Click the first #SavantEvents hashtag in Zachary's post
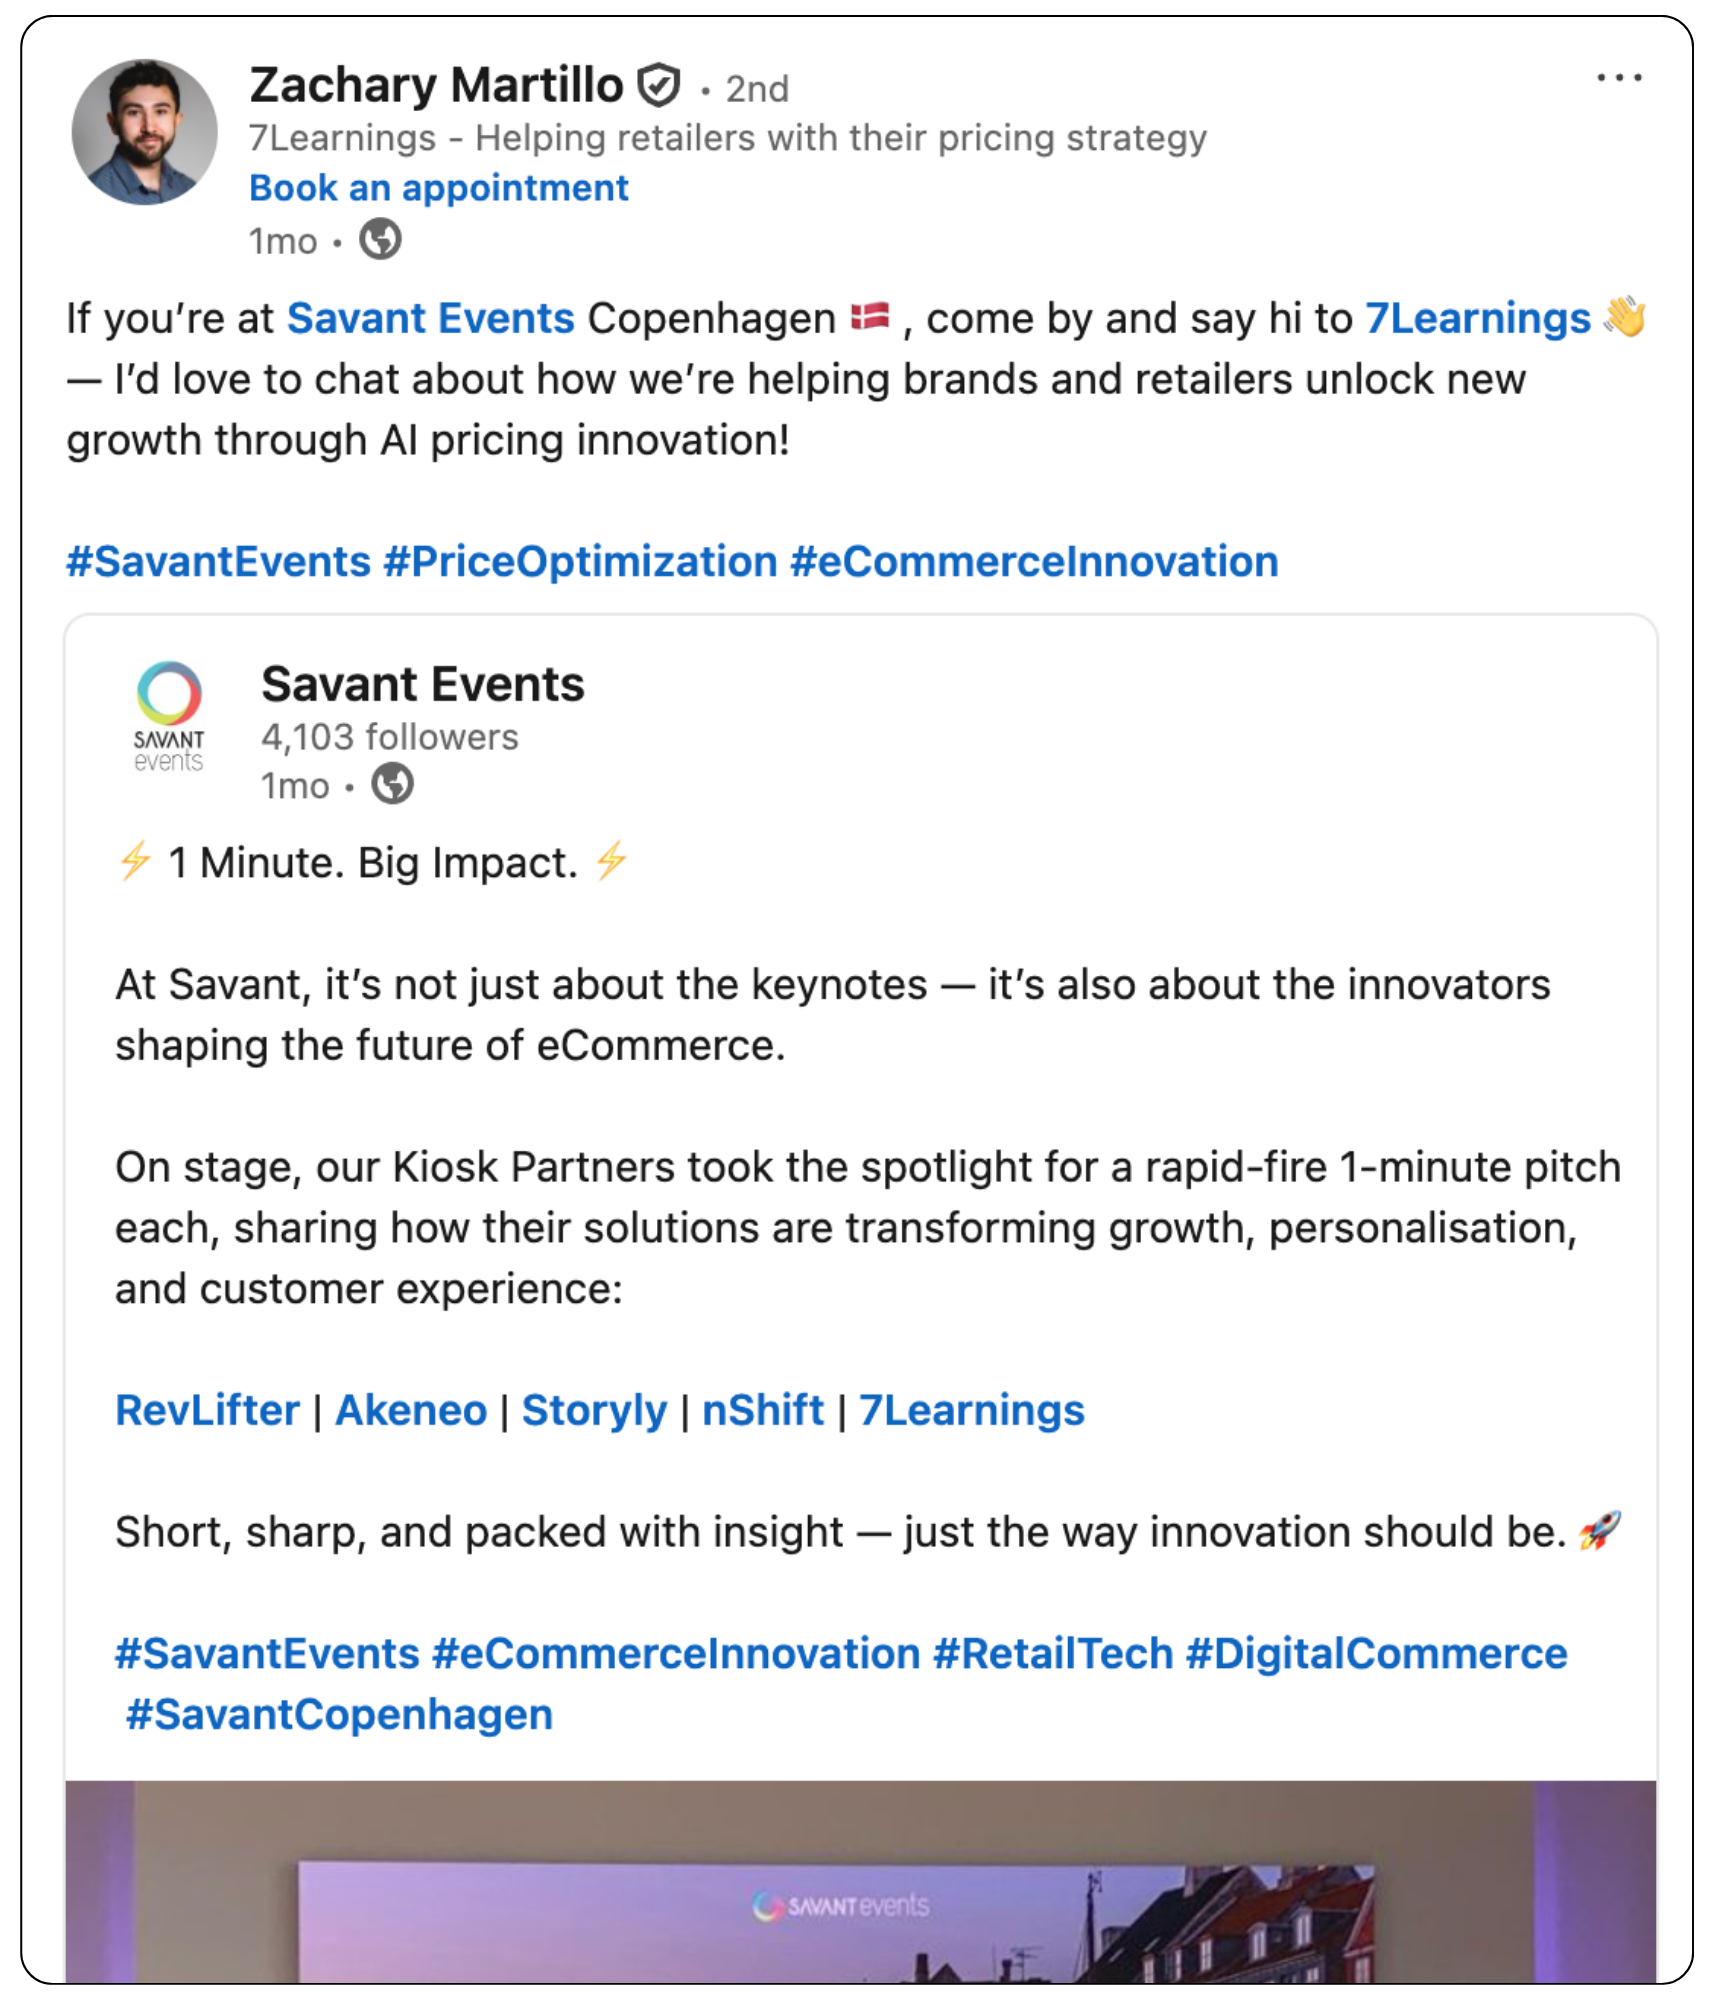The height and width of the screenshot is (2000, 1714). pos(218,562)
